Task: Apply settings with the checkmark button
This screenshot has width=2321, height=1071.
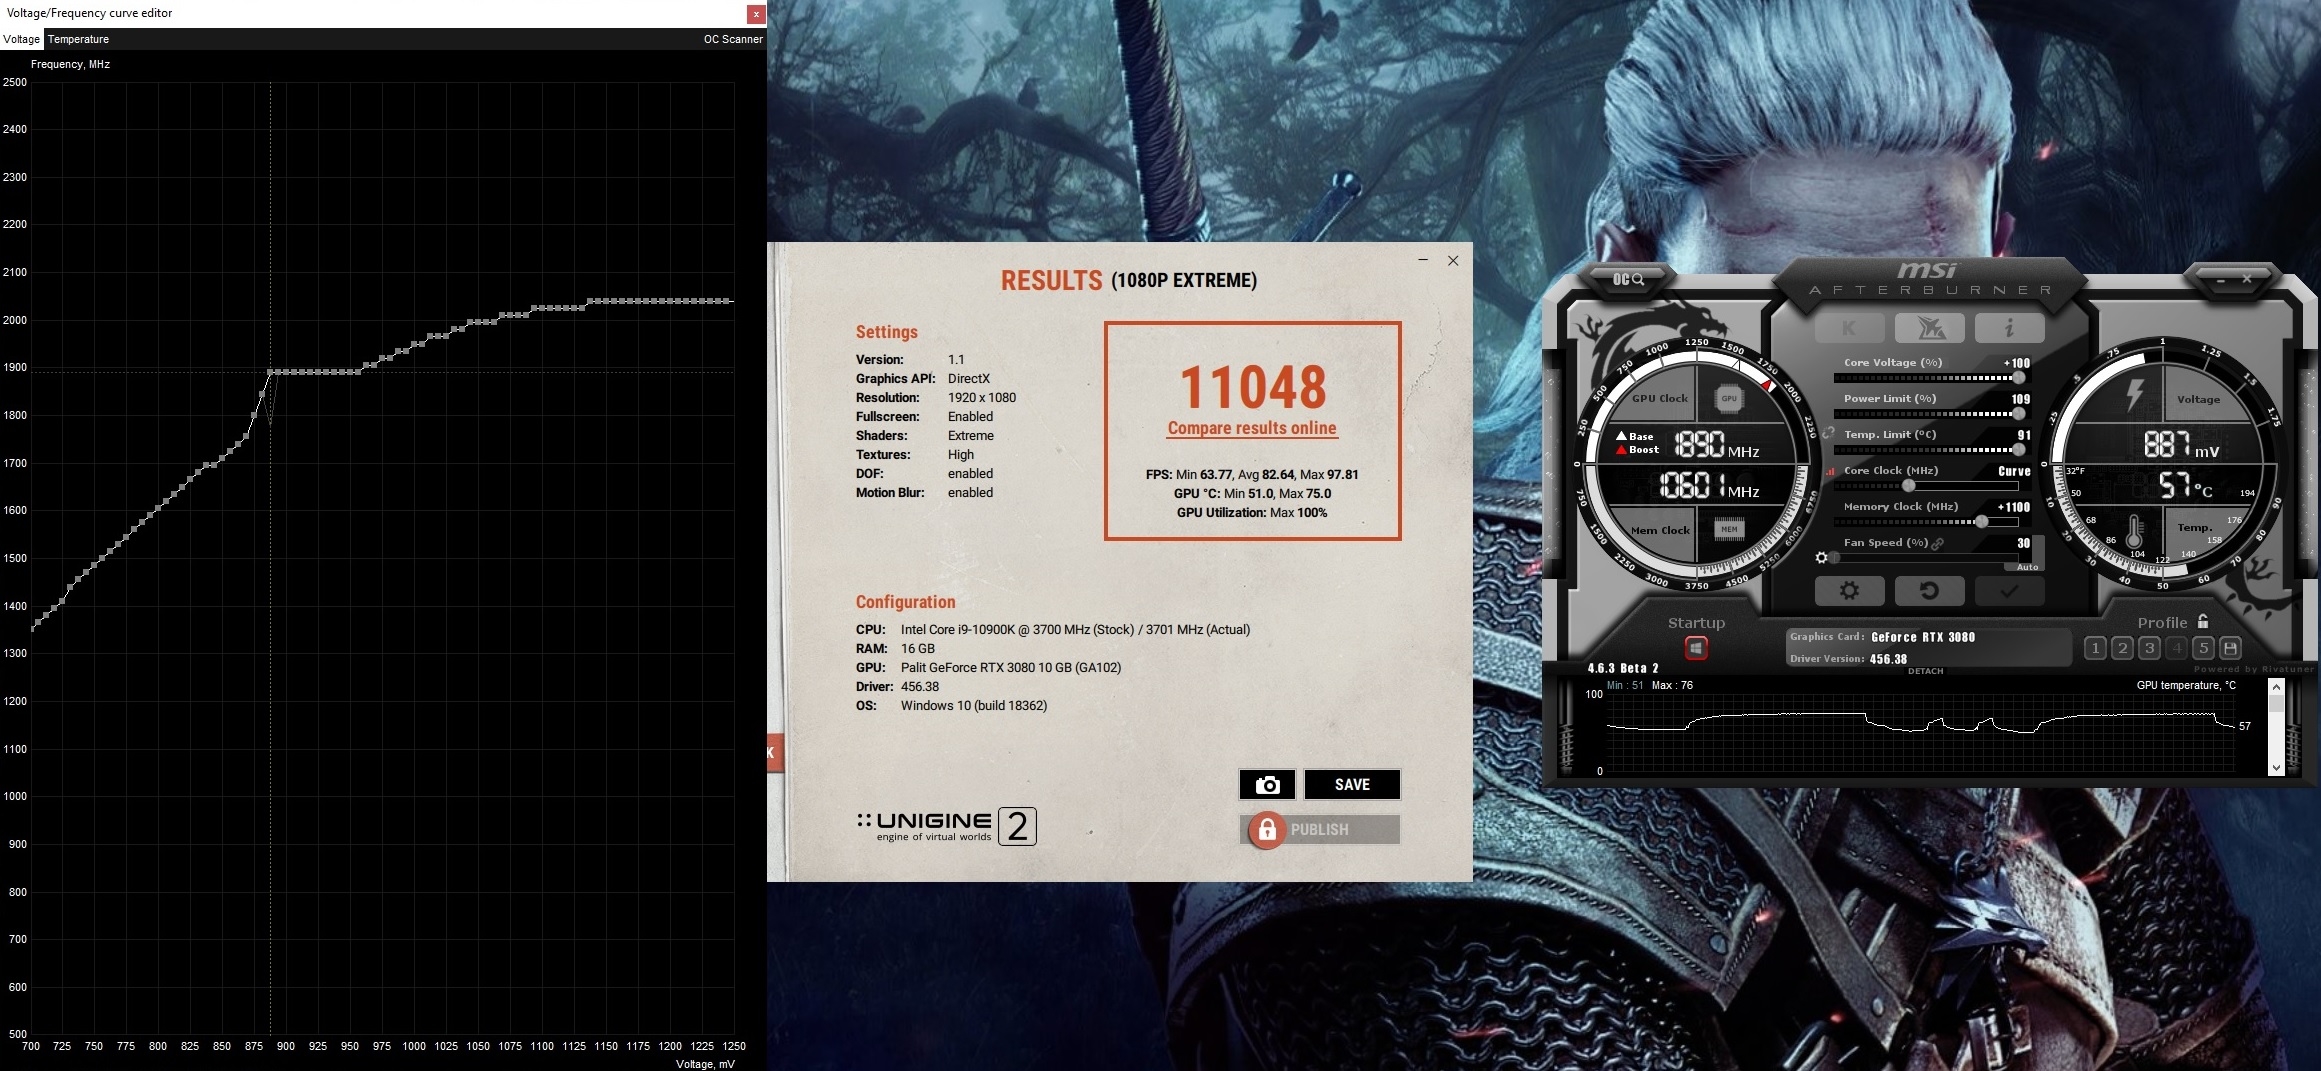Action: click(2009, 591)
